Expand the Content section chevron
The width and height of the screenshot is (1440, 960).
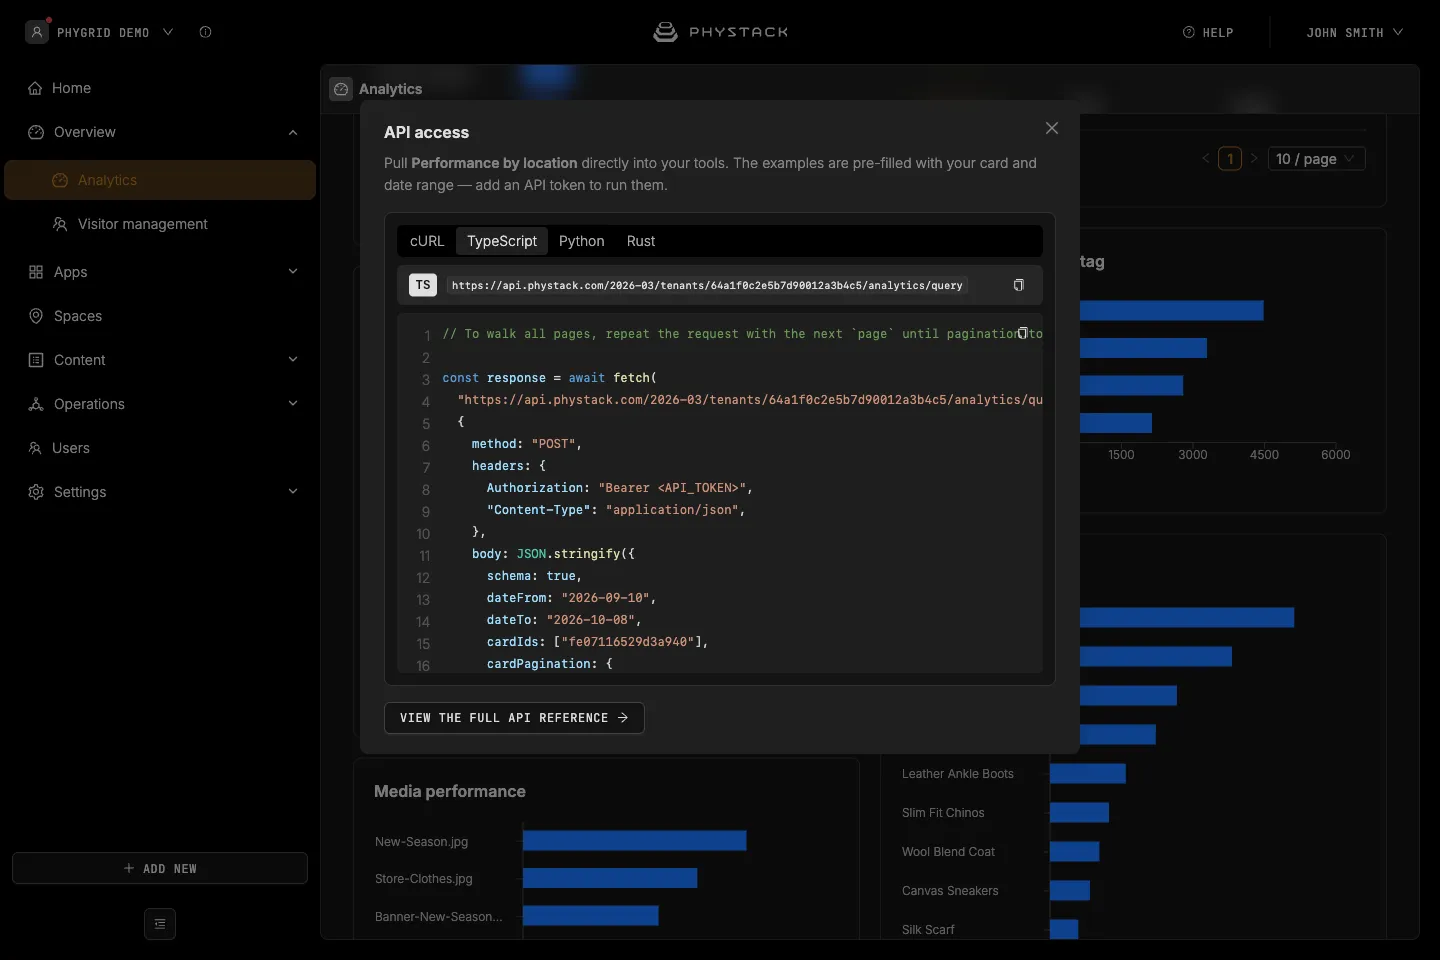tap(293, 360)
